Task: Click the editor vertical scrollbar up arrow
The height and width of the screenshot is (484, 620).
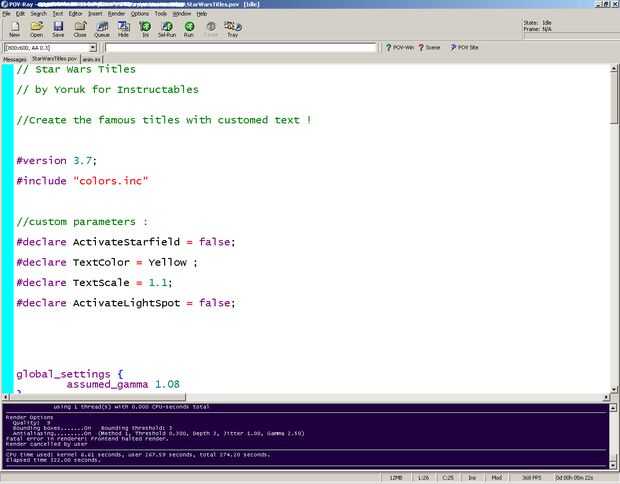Action: pyautogui.click(x=614, y=68)
